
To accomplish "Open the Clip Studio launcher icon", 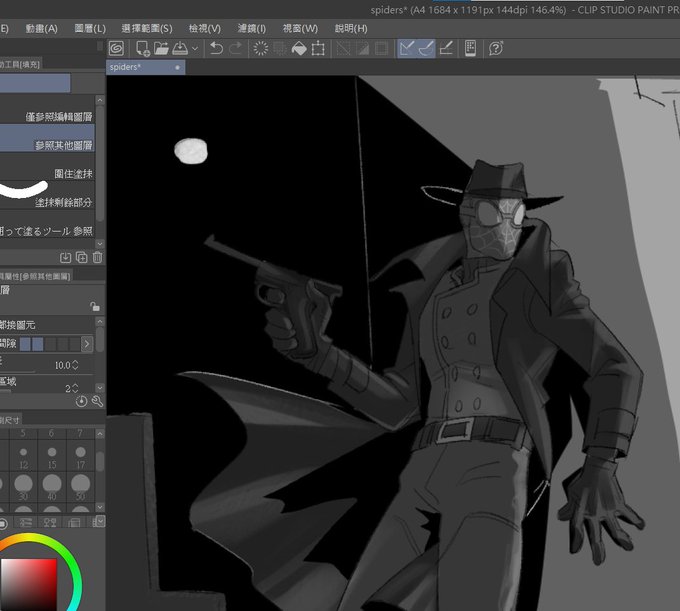I will pos(116,48).
